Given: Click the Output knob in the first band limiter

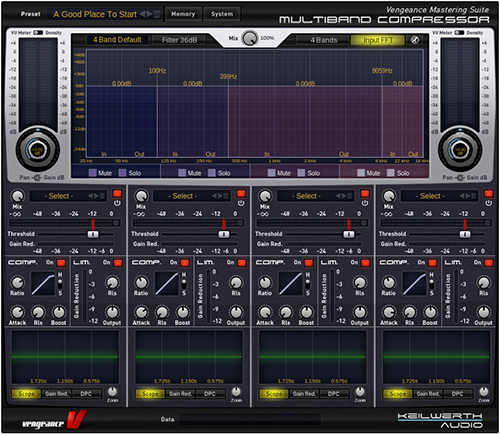Looking at the screenshot, I should click(x=112, y=312).
